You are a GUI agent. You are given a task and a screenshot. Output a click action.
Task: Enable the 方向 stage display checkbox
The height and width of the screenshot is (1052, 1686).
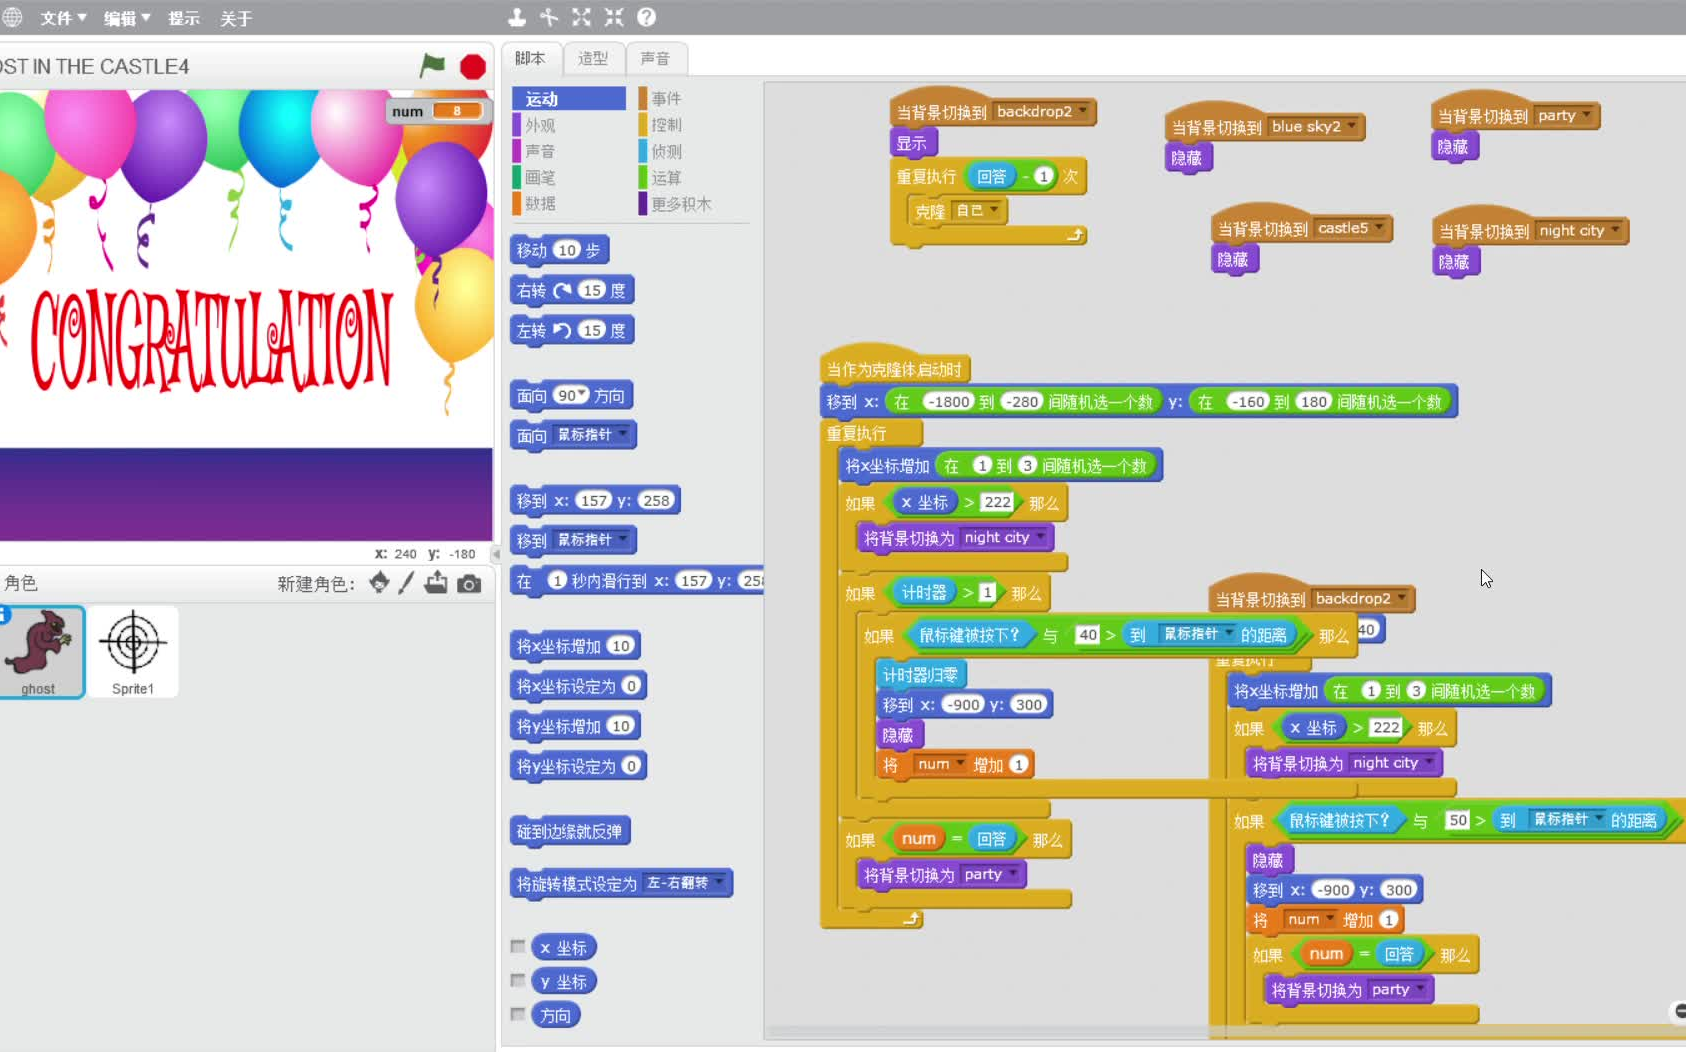(x=518, y=1015)
